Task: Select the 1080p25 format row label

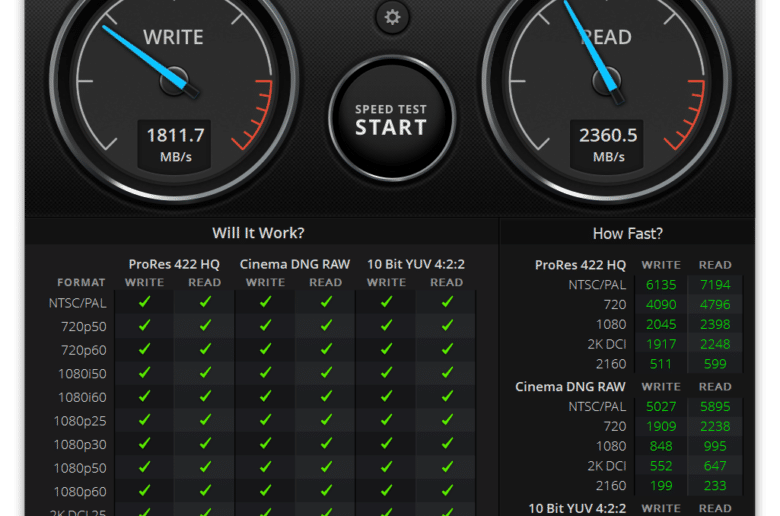Action: [80, 421]
